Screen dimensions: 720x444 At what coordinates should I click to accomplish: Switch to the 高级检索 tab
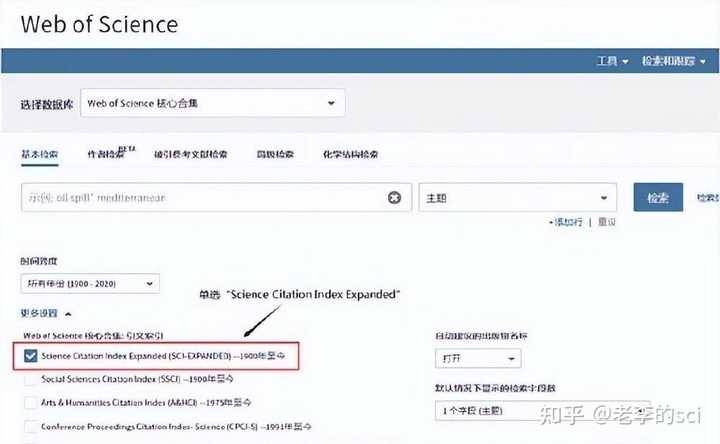tap(275, 154)
